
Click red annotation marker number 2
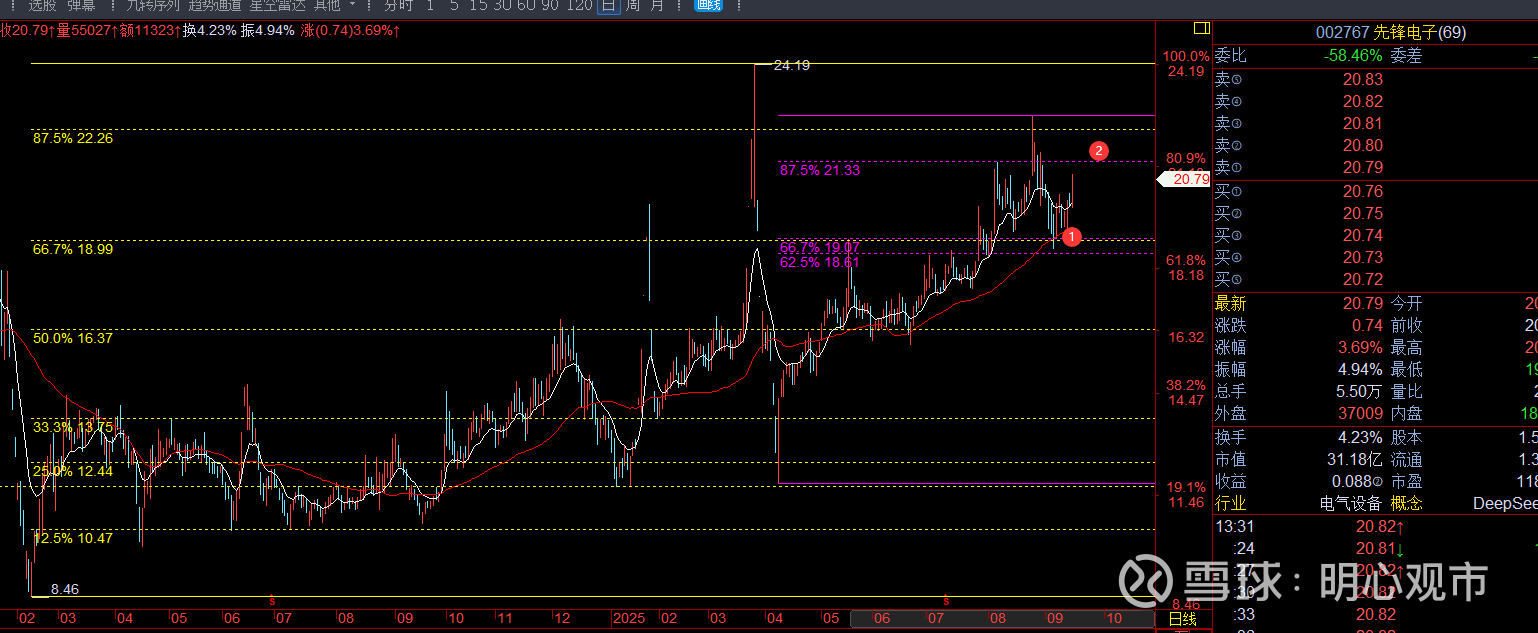pyautogui.click(x=1098, y=151)
